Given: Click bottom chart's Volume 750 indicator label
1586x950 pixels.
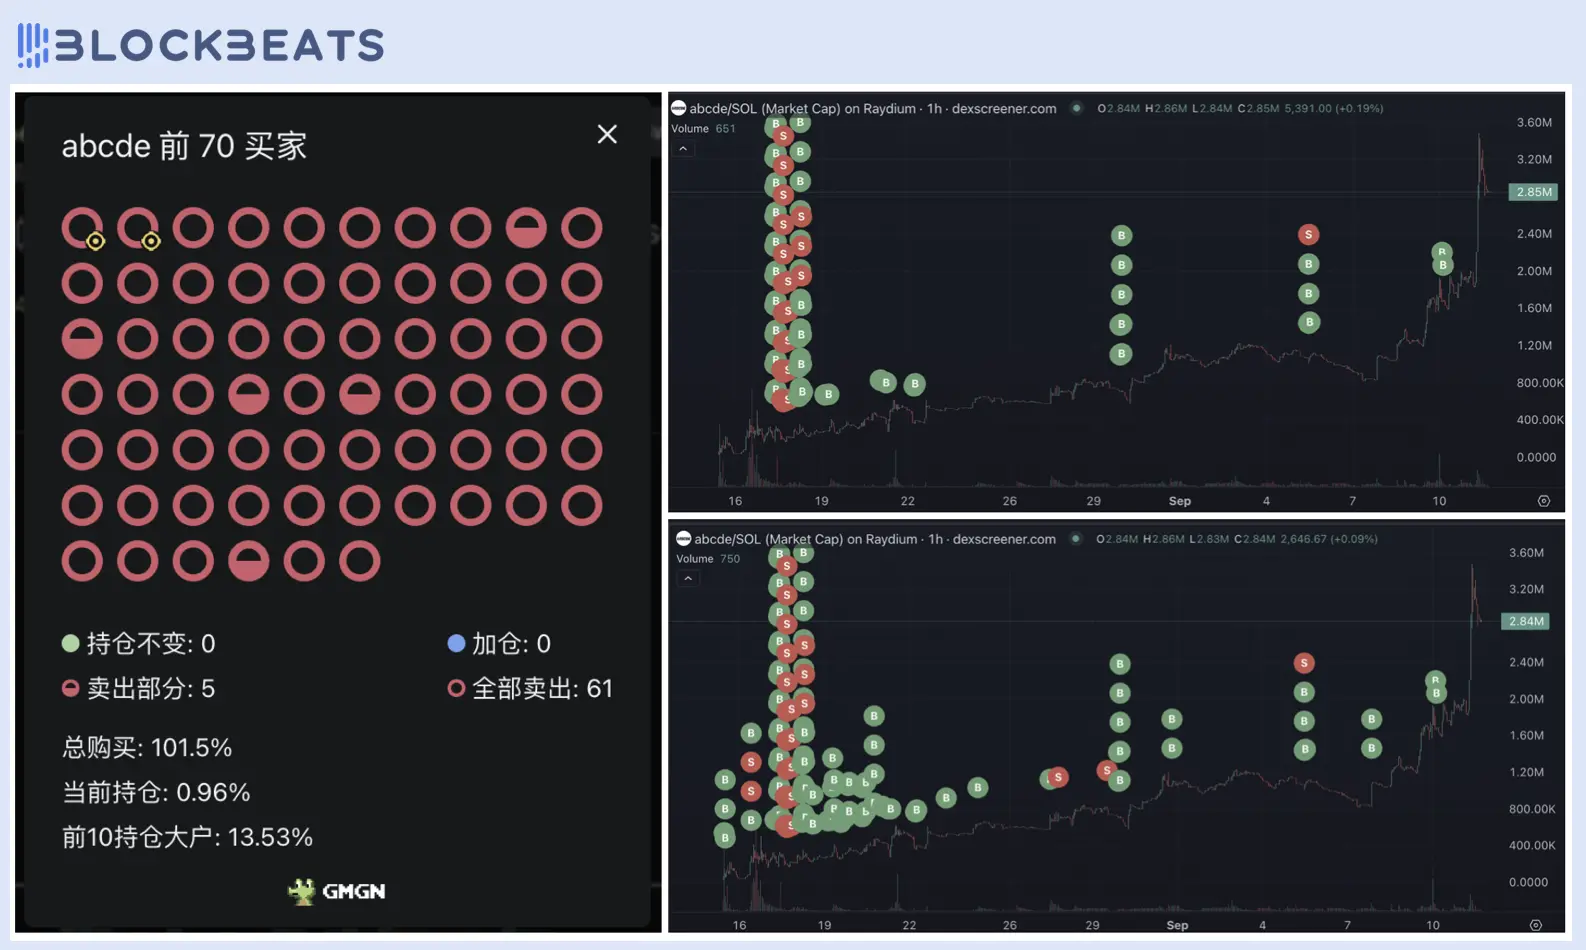Looking at the screenshot, I should 708,558.
